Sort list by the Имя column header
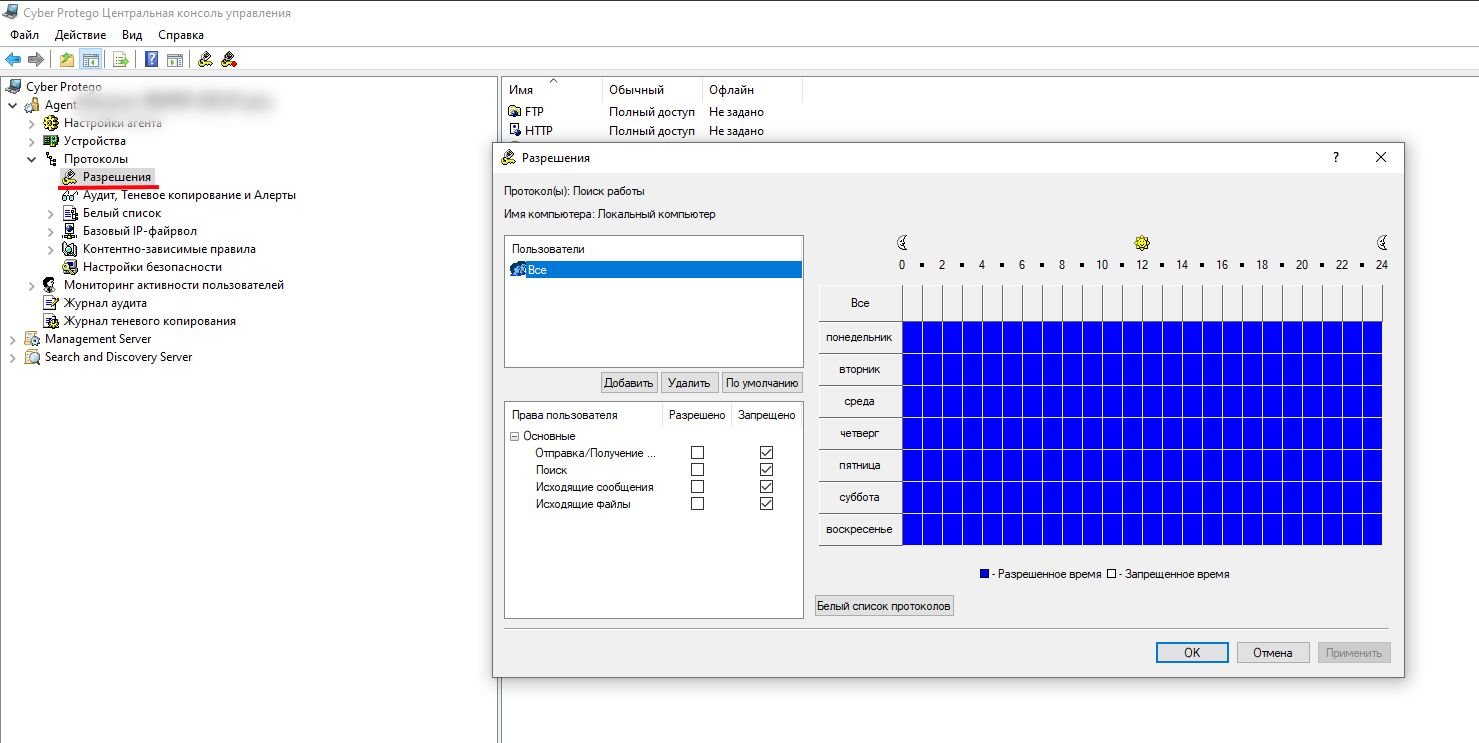 pyautogui.click(x=552, y=90)
